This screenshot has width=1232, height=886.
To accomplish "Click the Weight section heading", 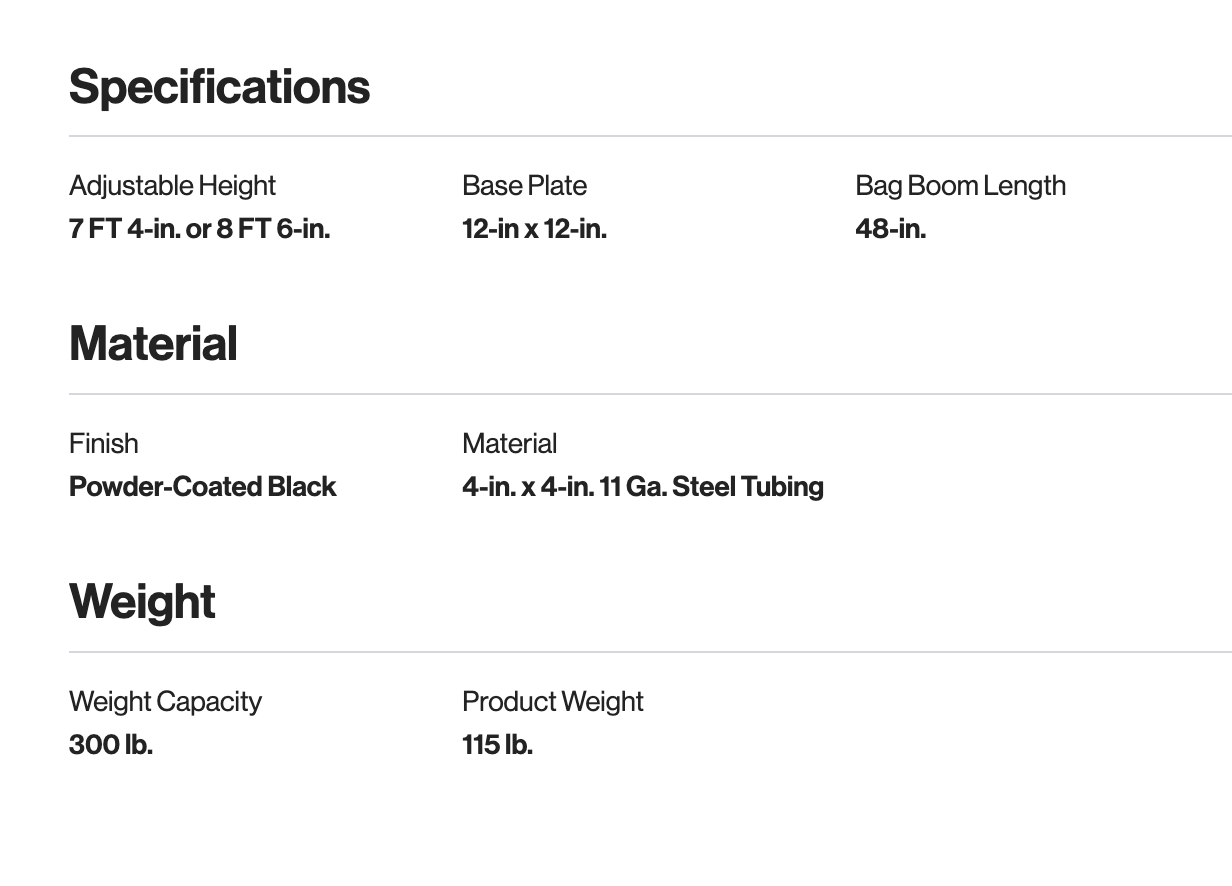I will click(x=142, y=602).
